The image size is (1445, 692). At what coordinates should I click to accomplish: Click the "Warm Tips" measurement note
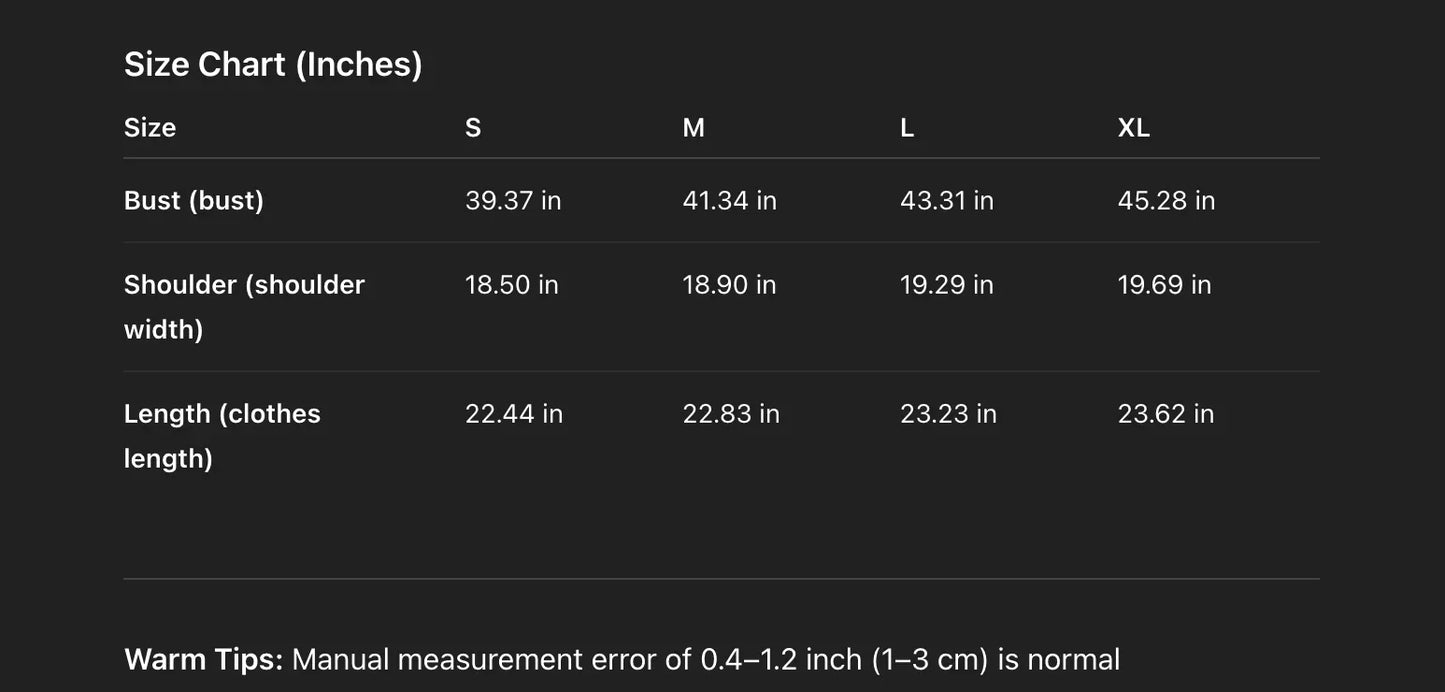[x=621, y=660]
